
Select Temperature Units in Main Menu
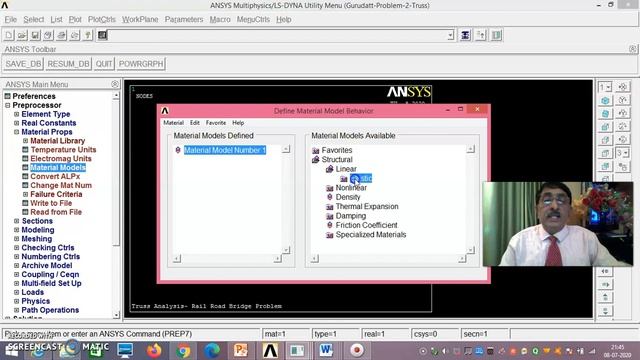pyautogui.click(x=63, y=150)
